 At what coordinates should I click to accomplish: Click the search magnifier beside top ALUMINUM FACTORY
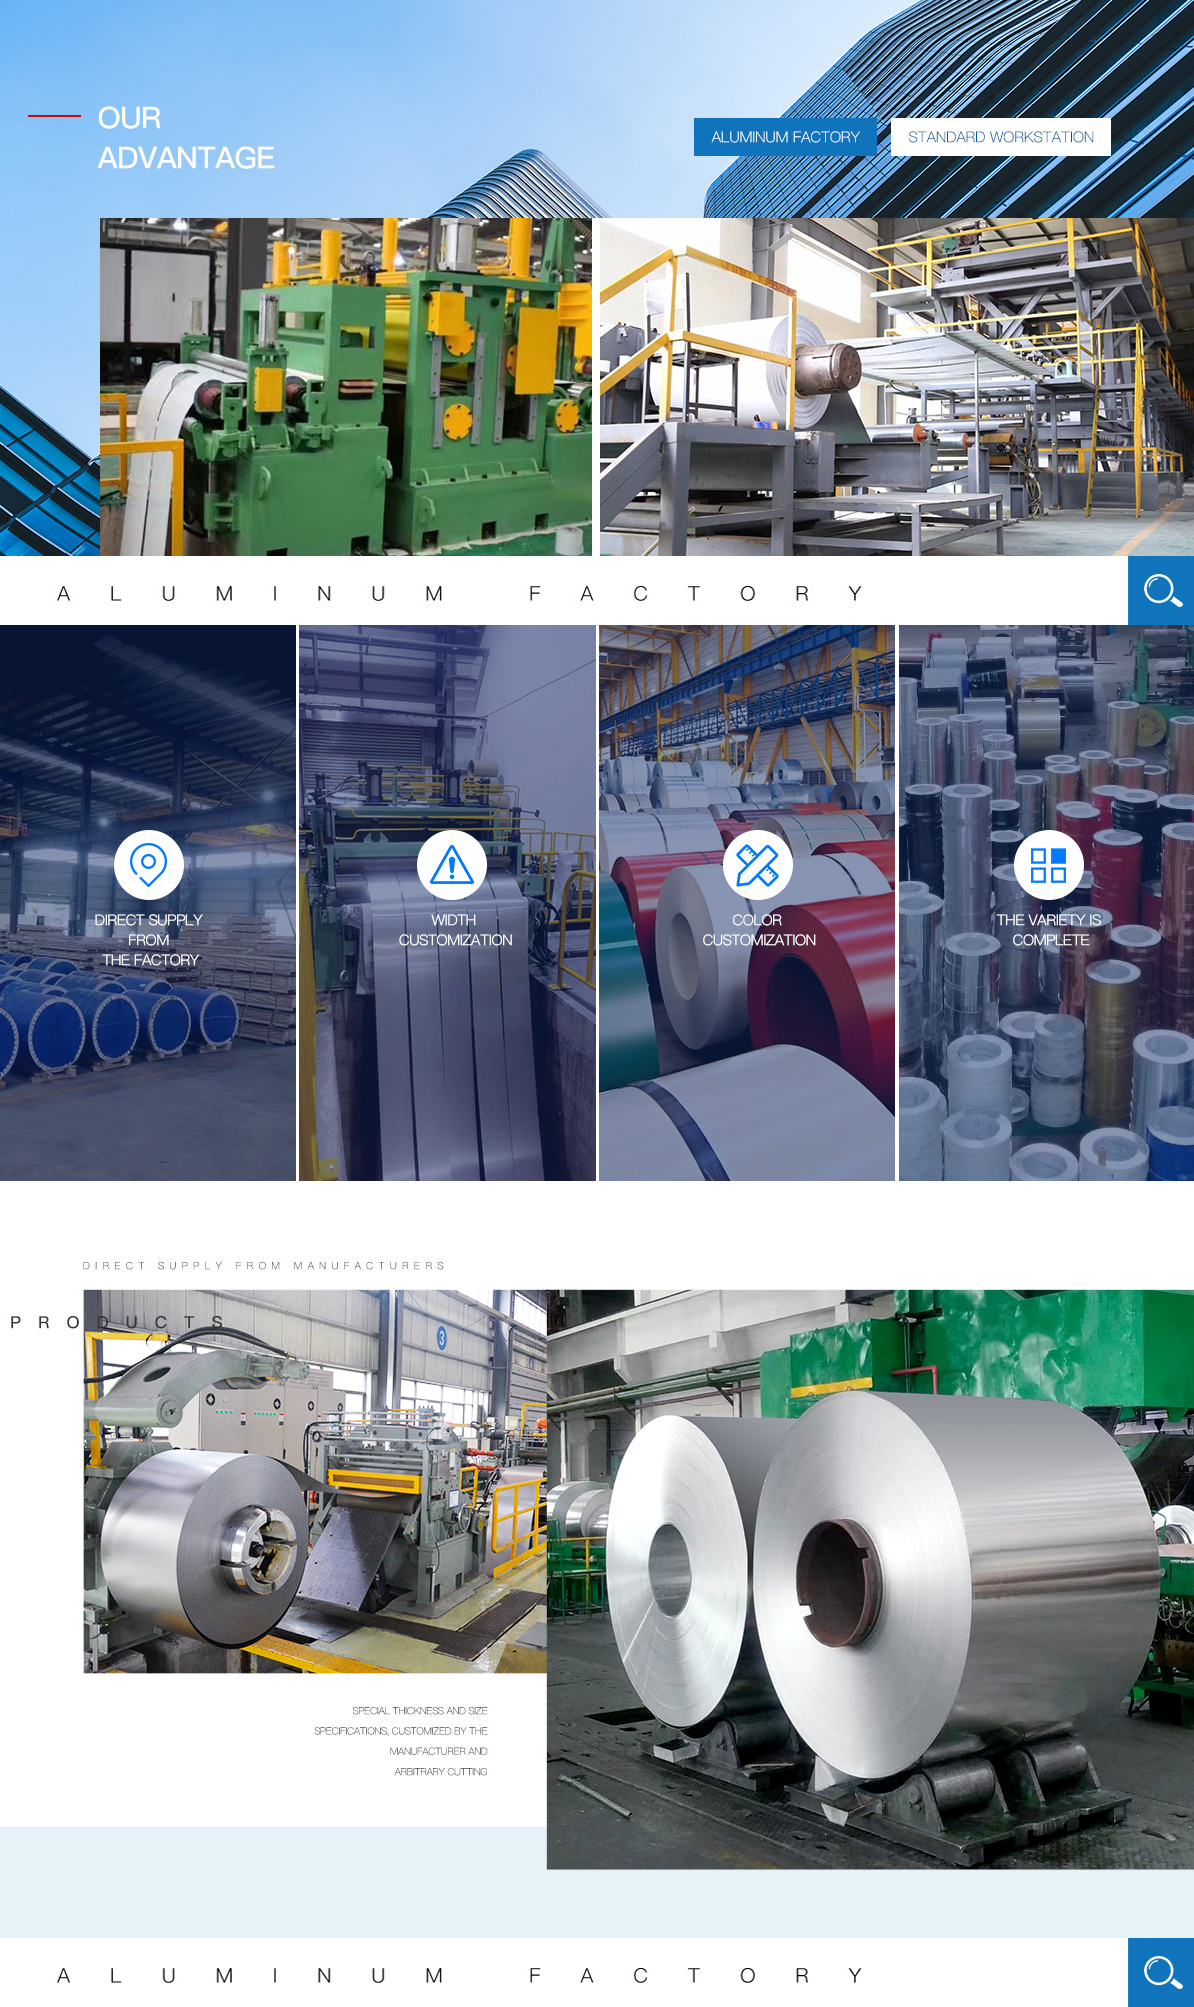[x=1161, y=591]
